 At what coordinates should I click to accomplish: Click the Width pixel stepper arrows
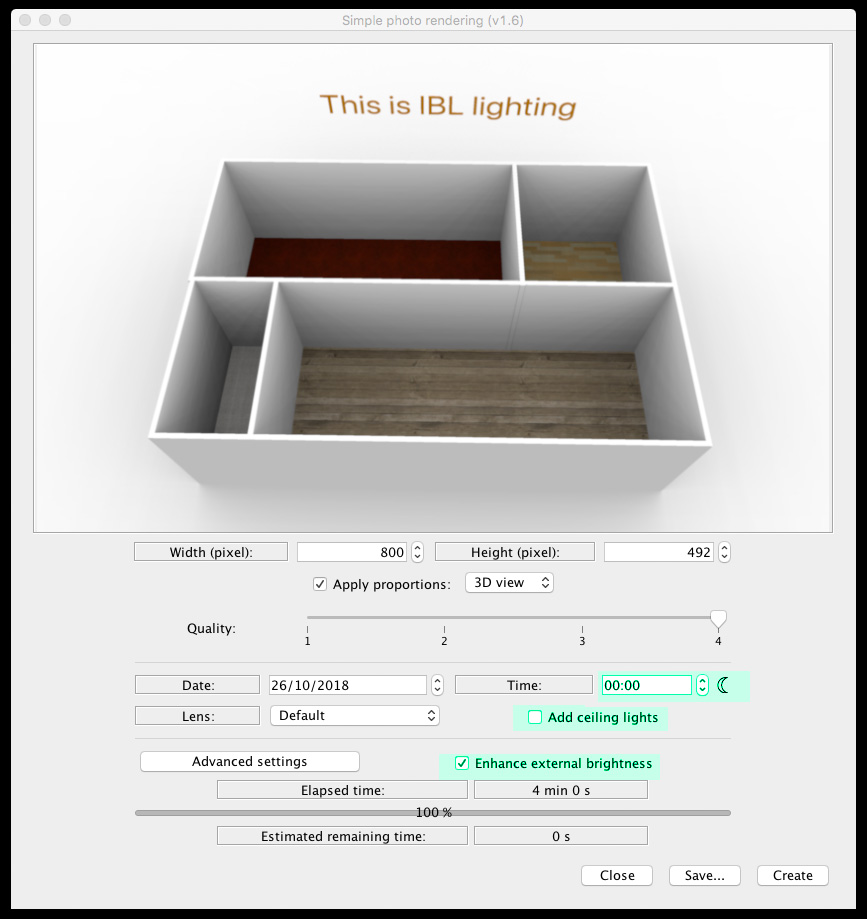pos(417,552)
